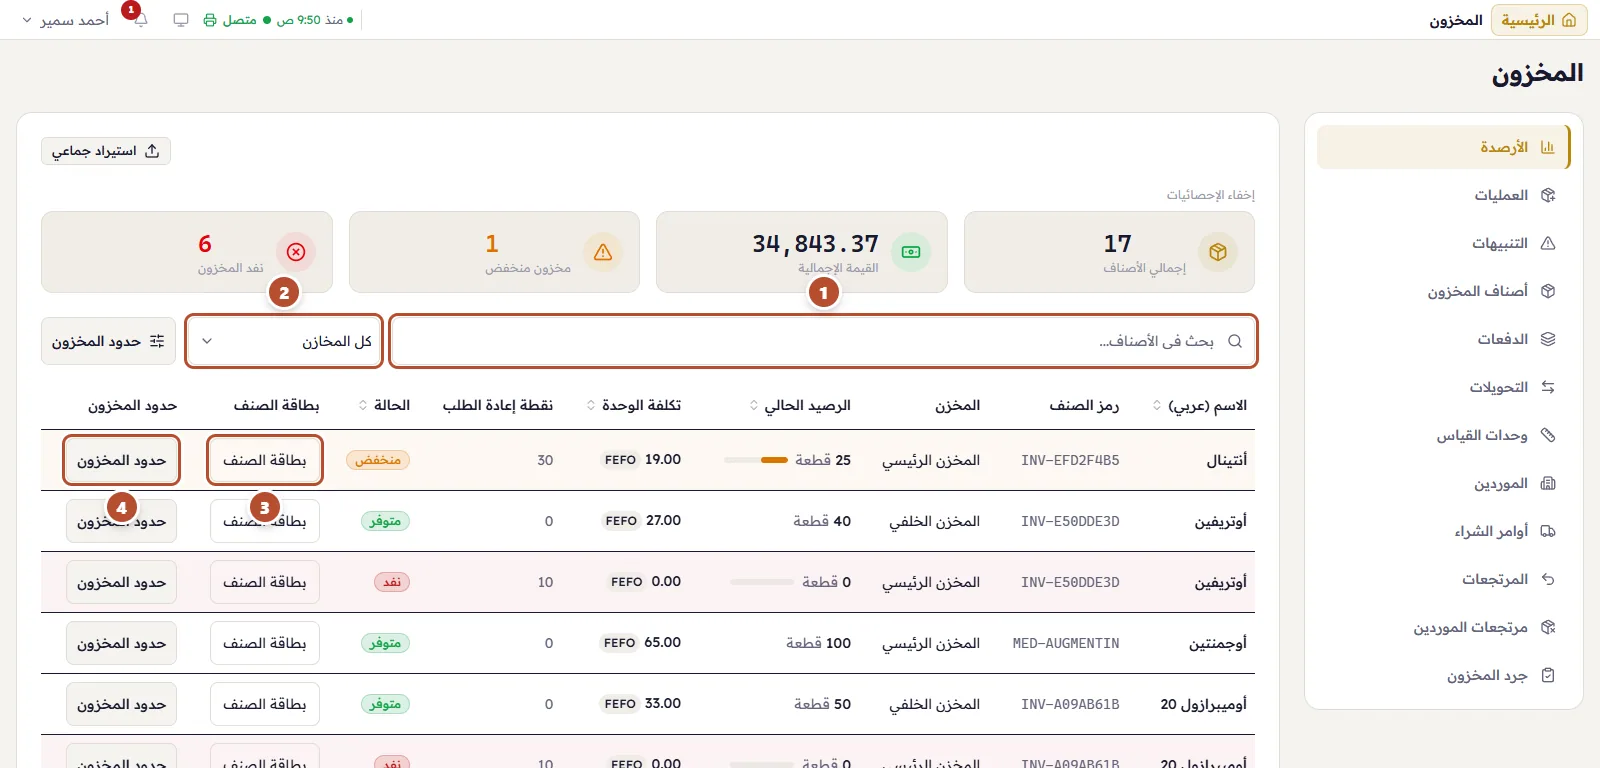The height and width of the screenshot is (768, 1600).
Task: Click the جرد المخزون clipboard icon
Action: (x=1548, y=675)
